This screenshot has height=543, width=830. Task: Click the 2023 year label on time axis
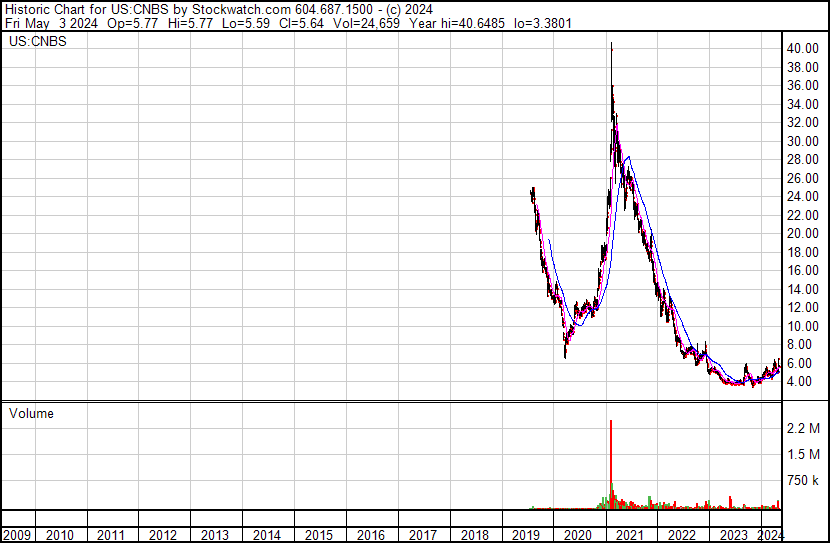[734, 535]
